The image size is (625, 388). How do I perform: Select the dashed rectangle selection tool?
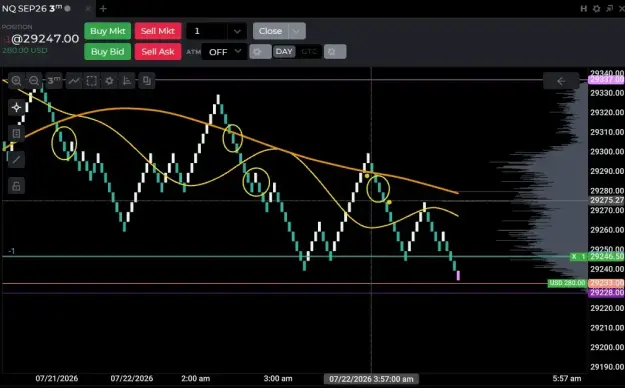(x=92, y=81)
